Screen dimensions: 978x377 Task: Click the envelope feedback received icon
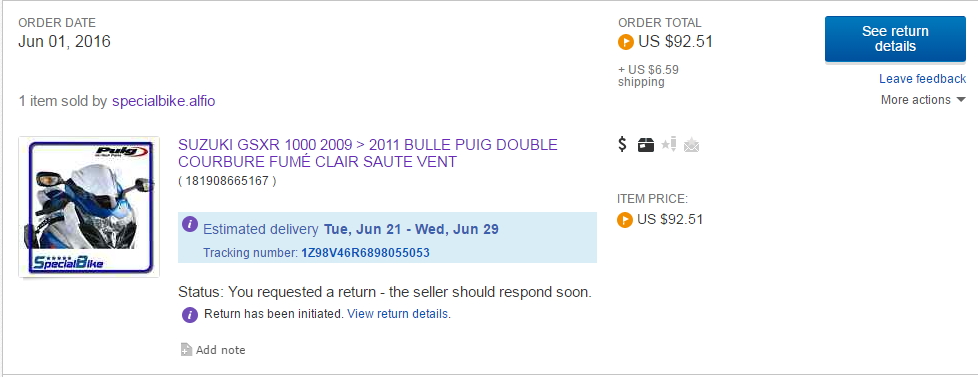click(691, 145)
